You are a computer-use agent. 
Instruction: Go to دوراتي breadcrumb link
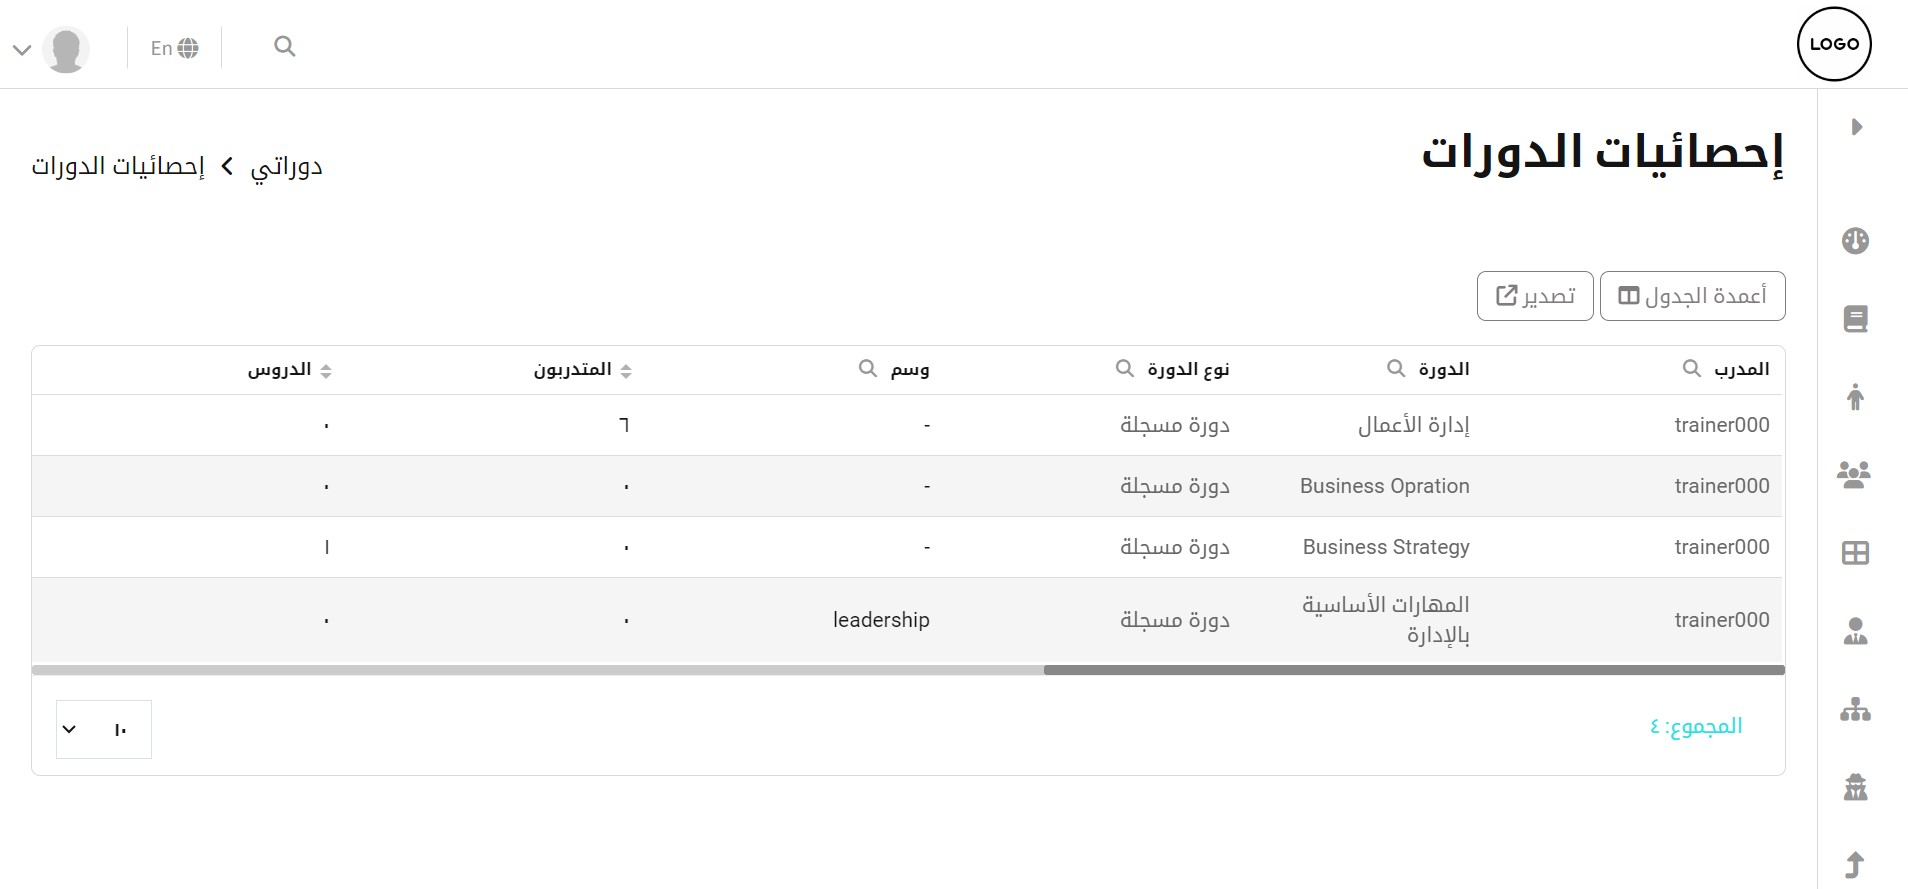tap(286, 166)
